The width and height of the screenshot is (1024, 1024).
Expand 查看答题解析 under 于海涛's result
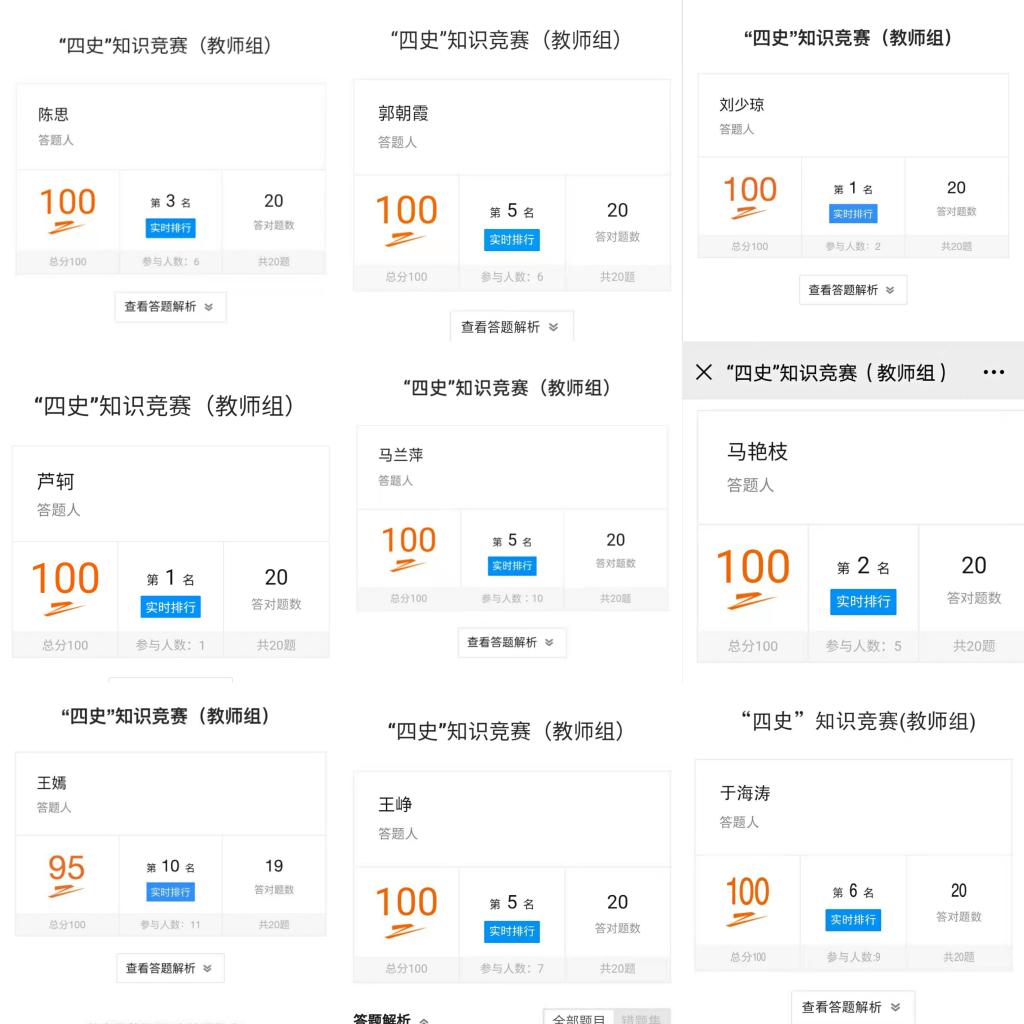[853, 1007]
